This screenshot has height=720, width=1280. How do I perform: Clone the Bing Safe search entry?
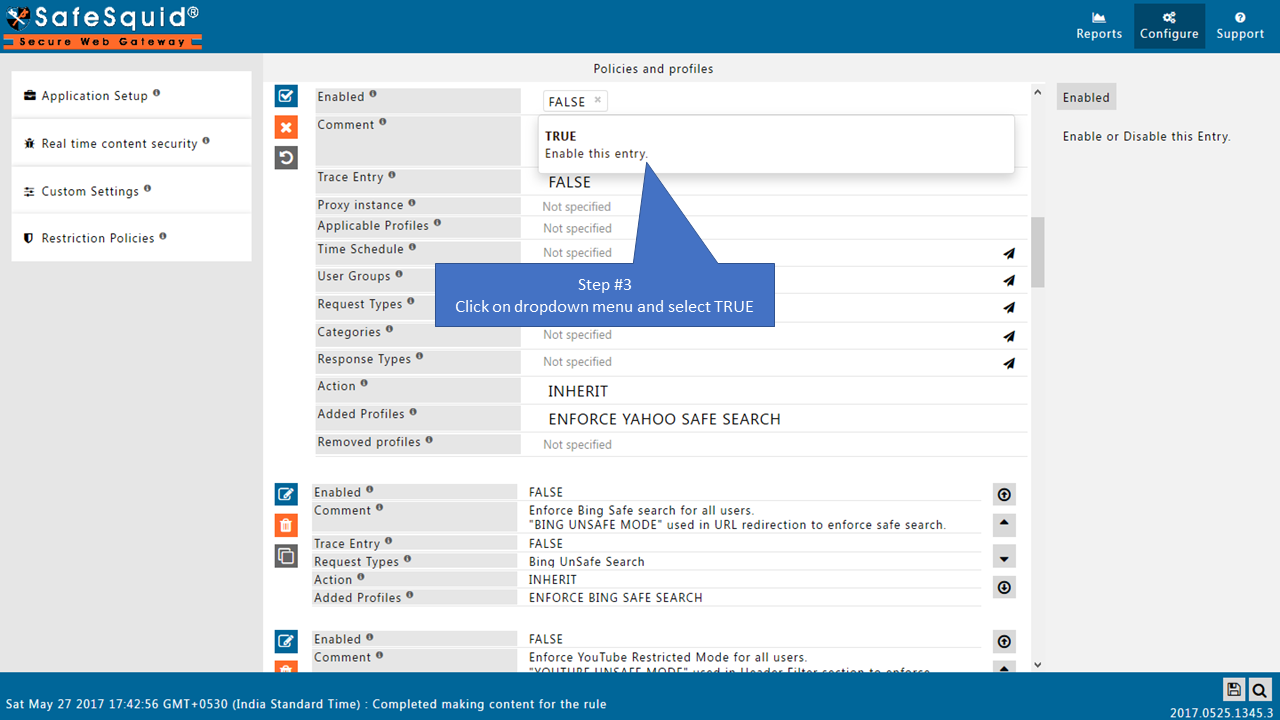coord(286,556)
